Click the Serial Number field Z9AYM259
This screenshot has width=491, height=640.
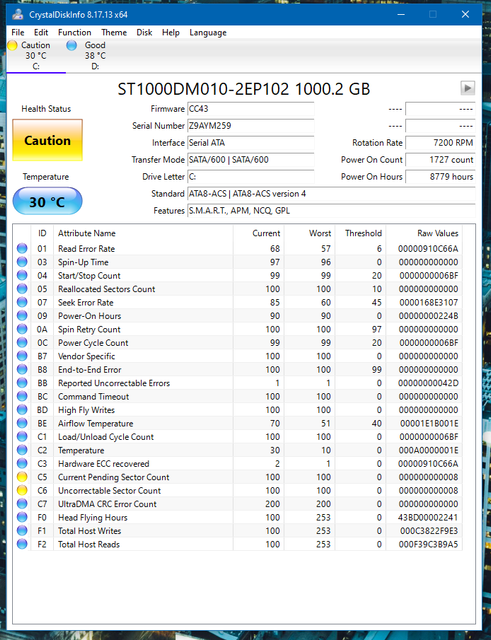[x=251, y=126]
